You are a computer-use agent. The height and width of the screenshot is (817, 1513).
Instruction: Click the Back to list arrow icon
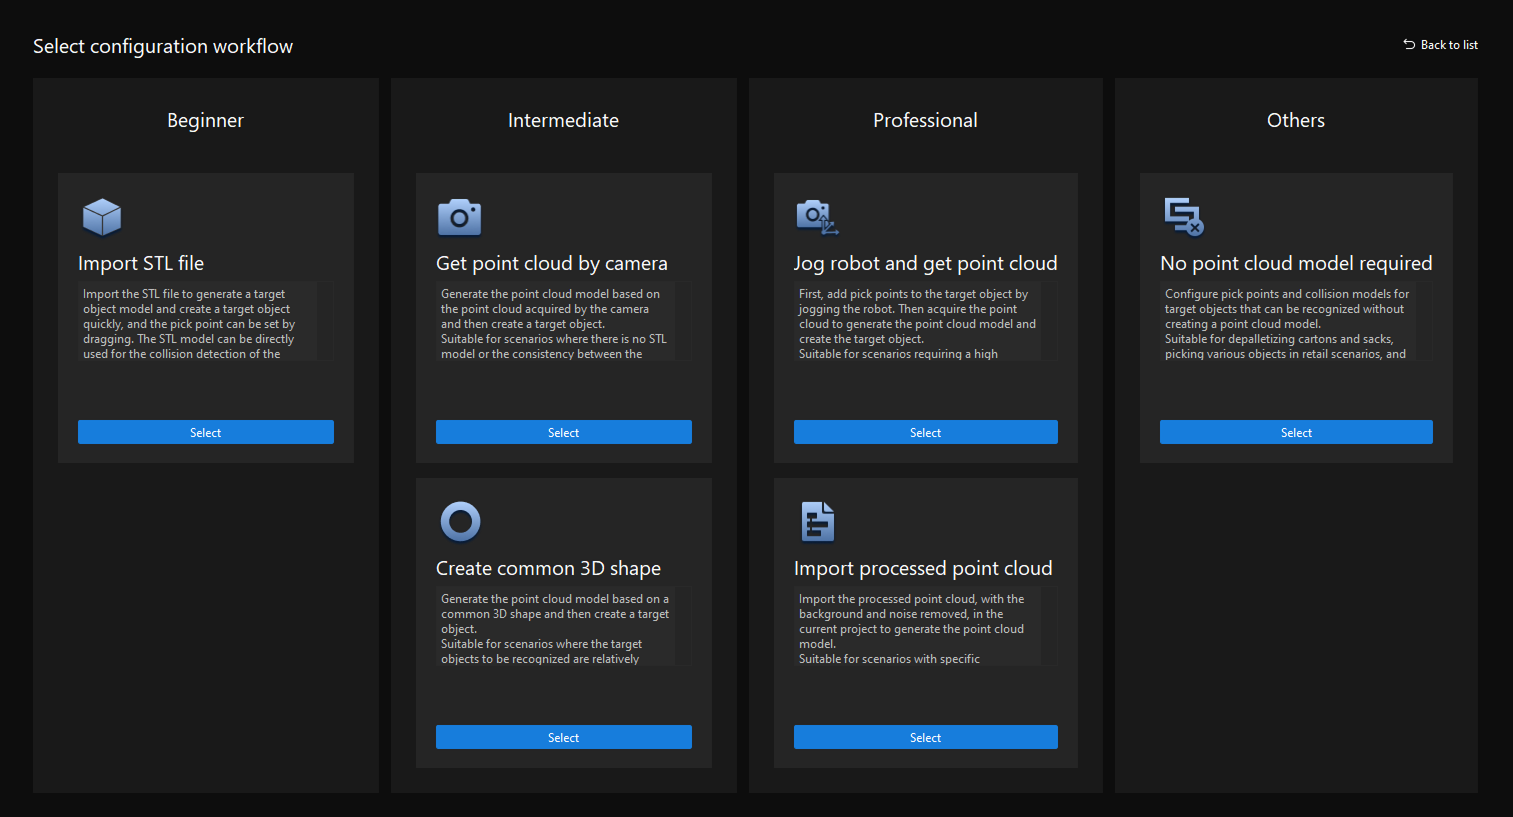[x=1409, y=45]
